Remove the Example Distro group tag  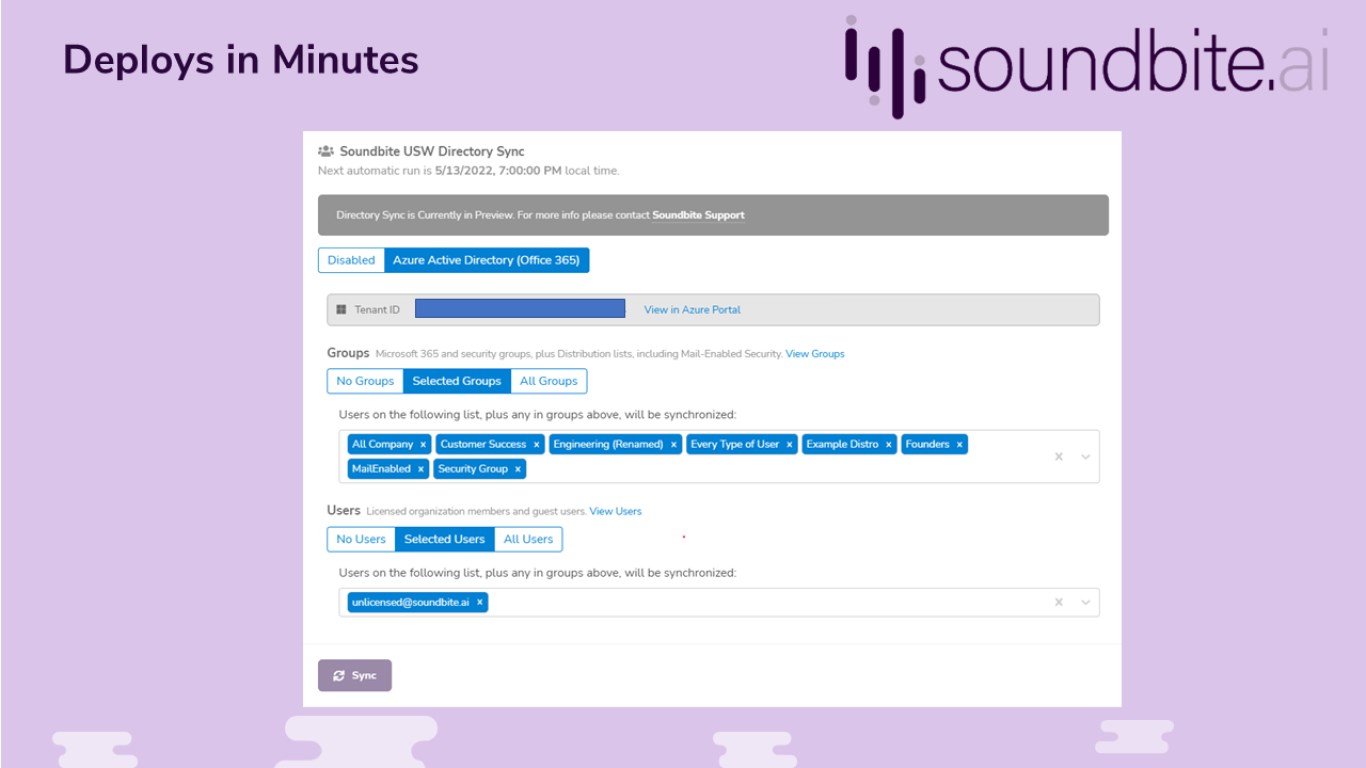[x=888, y=444]
